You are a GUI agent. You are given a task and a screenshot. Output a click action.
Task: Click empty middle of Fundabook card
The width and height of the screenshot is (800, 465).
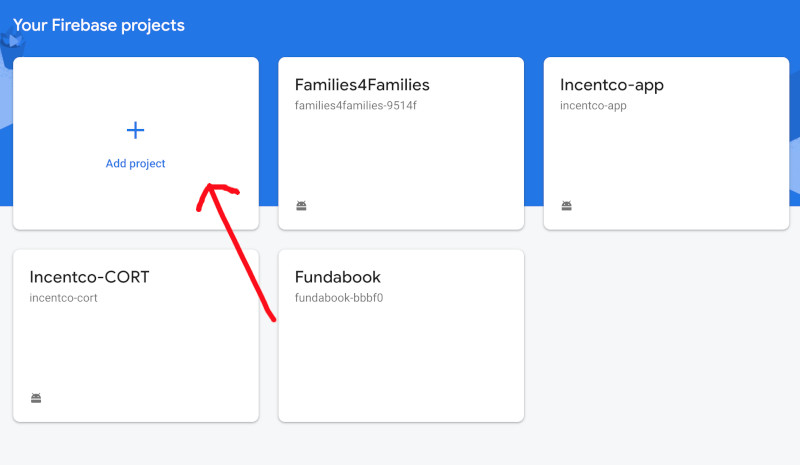401,357
